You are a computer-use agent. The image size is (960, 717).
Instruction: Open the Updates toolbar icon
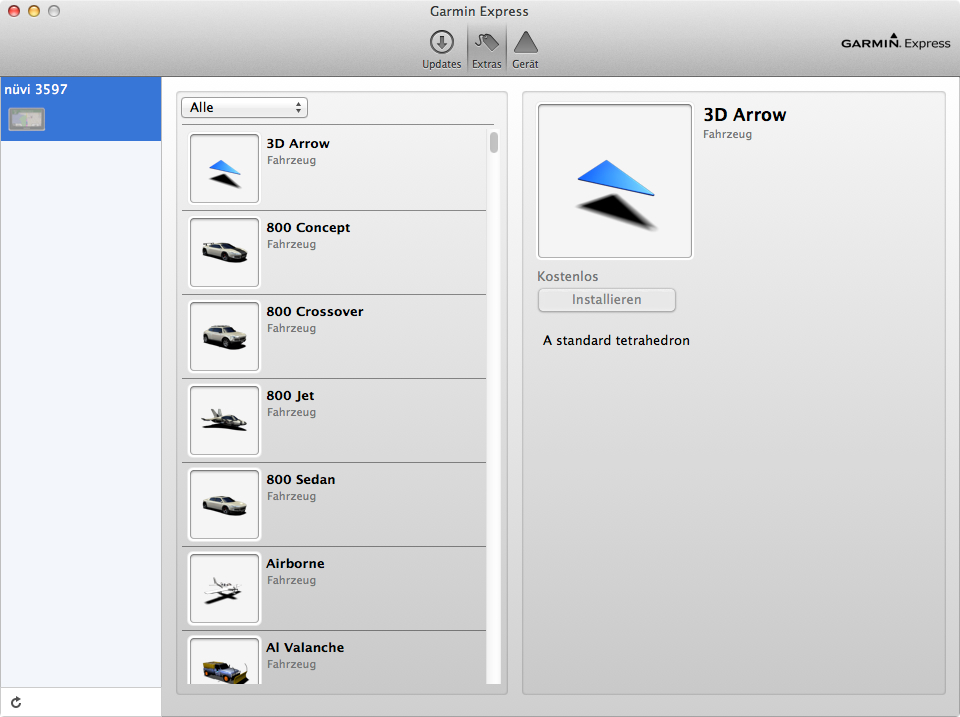[441, 43]
